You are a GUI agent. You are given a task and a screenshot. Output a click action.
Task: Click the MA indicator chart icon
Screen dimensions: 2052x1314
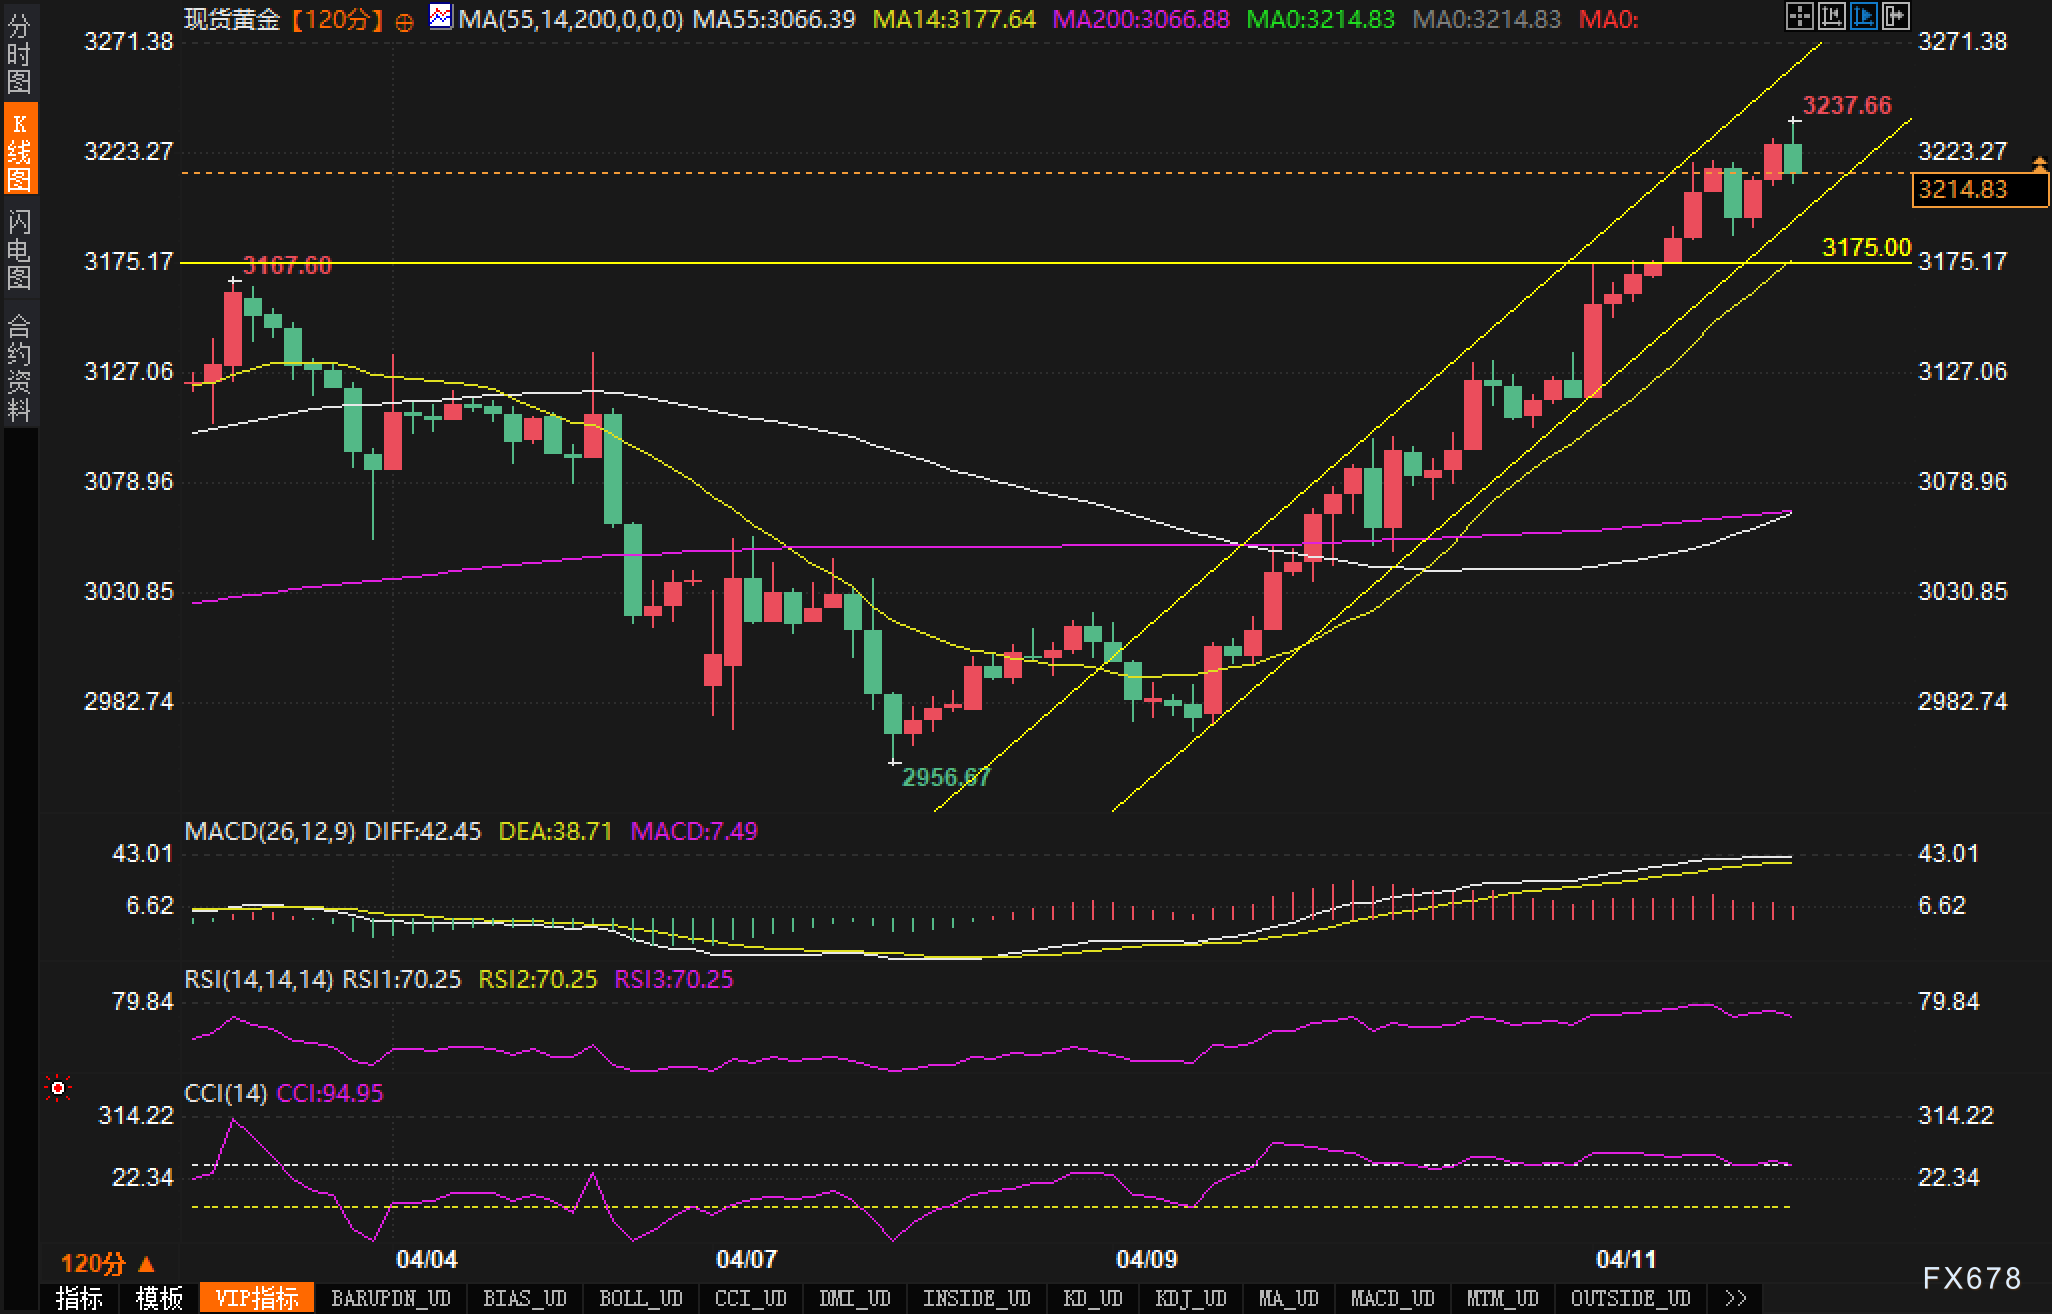pyautogui.click(x=440, y=16)
